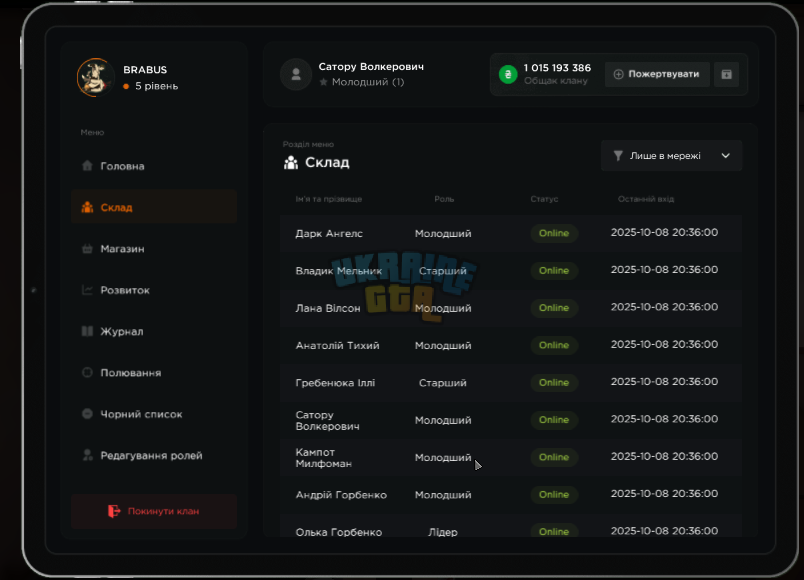This screenshot has width=804, height=580.
Task: Click the Молодший role of Дарк Ангелс
Action: tap(443, 233)
